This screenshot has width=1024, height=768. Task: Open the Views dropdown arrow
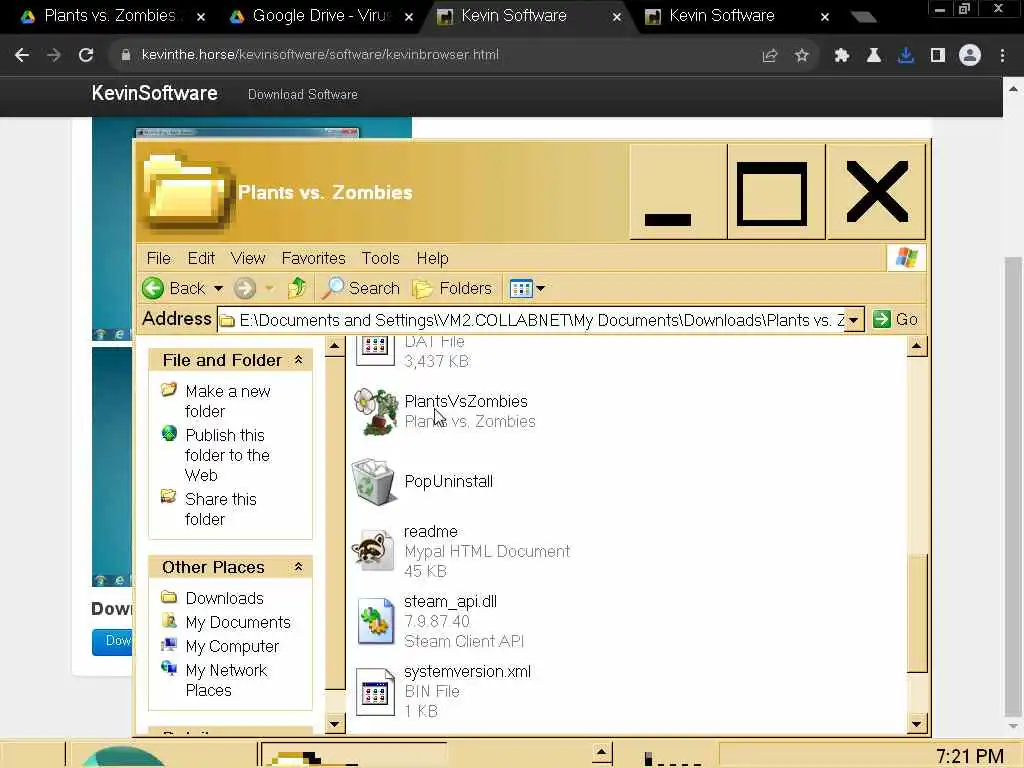click(x=541, y=288)
